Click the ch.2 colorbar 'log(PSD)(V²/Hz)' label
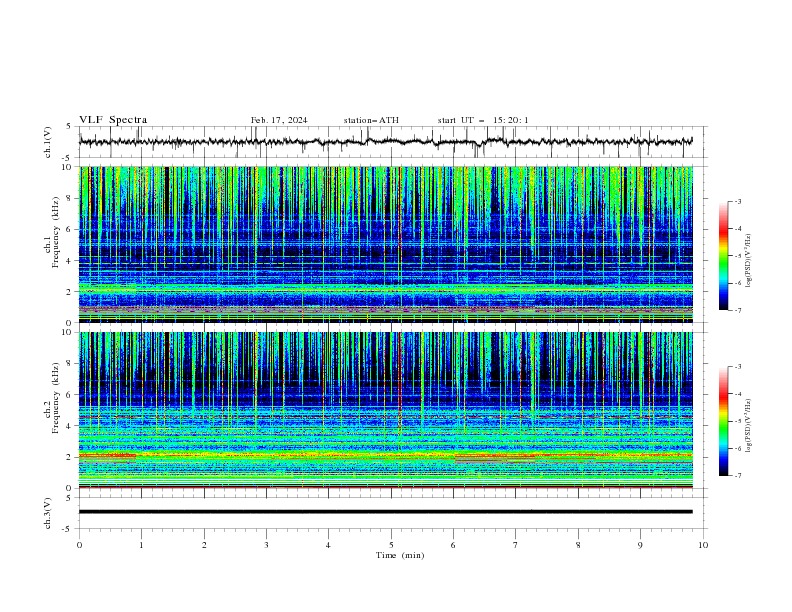 click(748, 426)
